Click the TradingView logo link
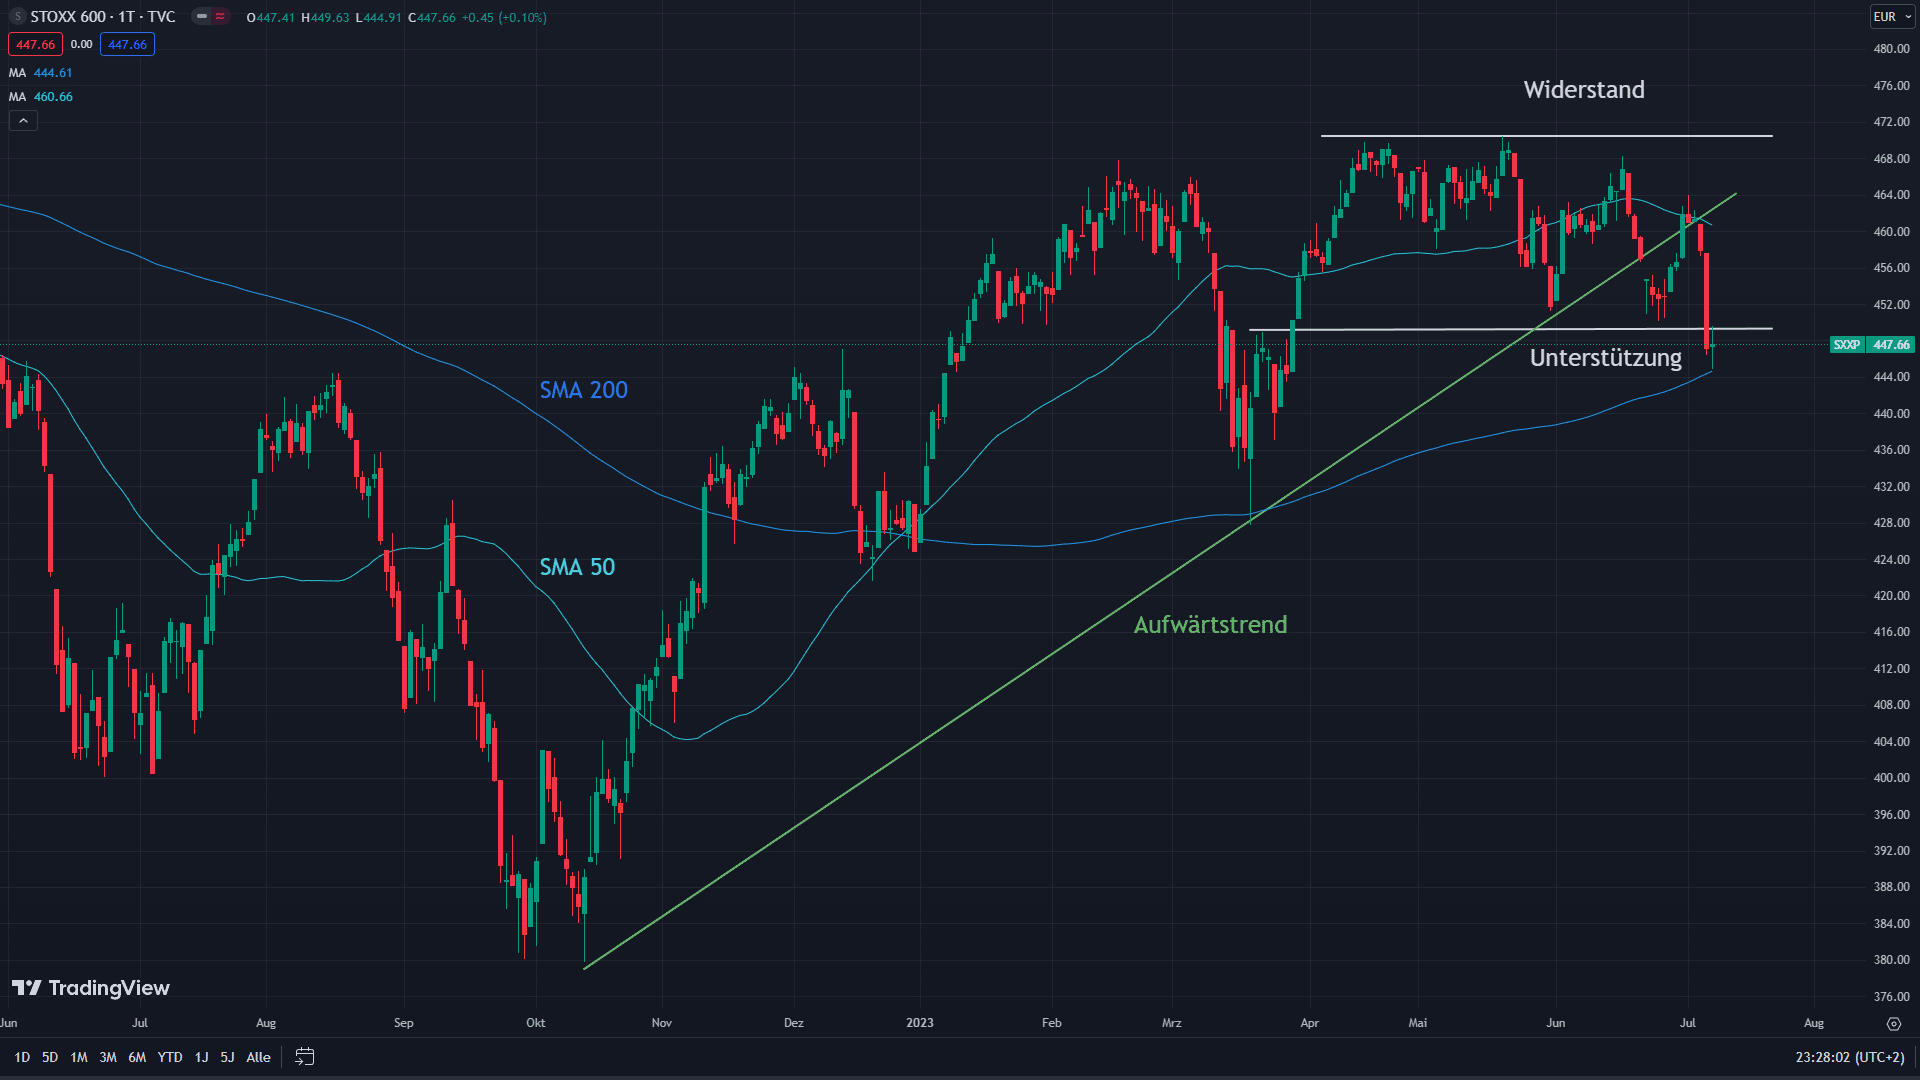Image resolution: width=1920 pixels, height=1080 pixels. point(91,988)
